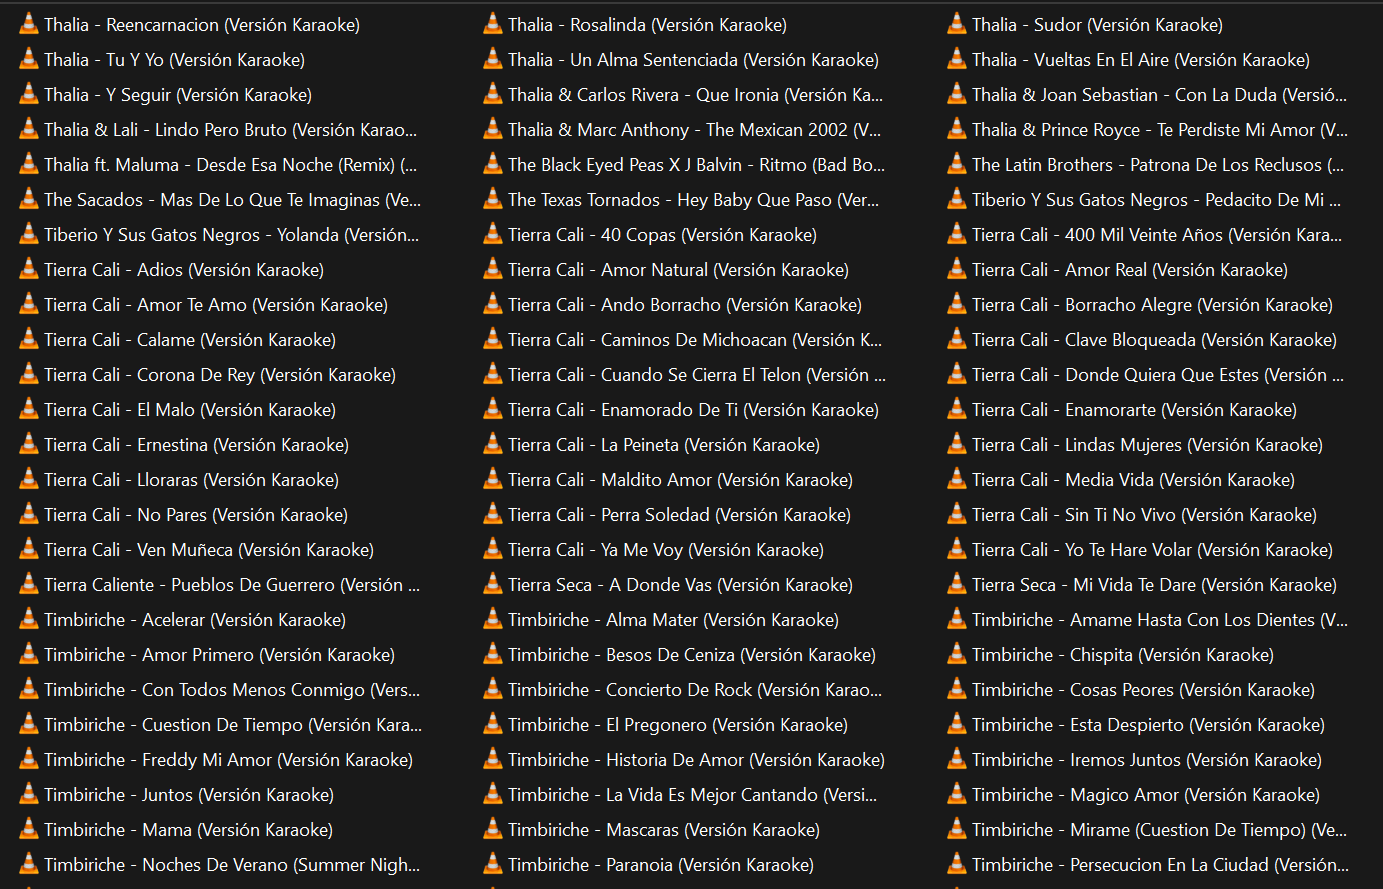Click VLC icon for Timbiriche - Acelerar
The width and height of the screenshot is (1383, 889).
(29, 620)
